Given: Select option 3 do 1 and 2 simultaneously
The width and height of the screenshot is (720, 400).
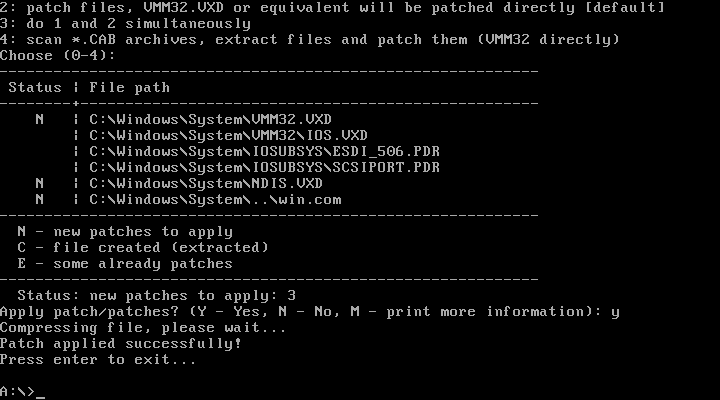Looking at the screenshot, I should tap(125, 23).
